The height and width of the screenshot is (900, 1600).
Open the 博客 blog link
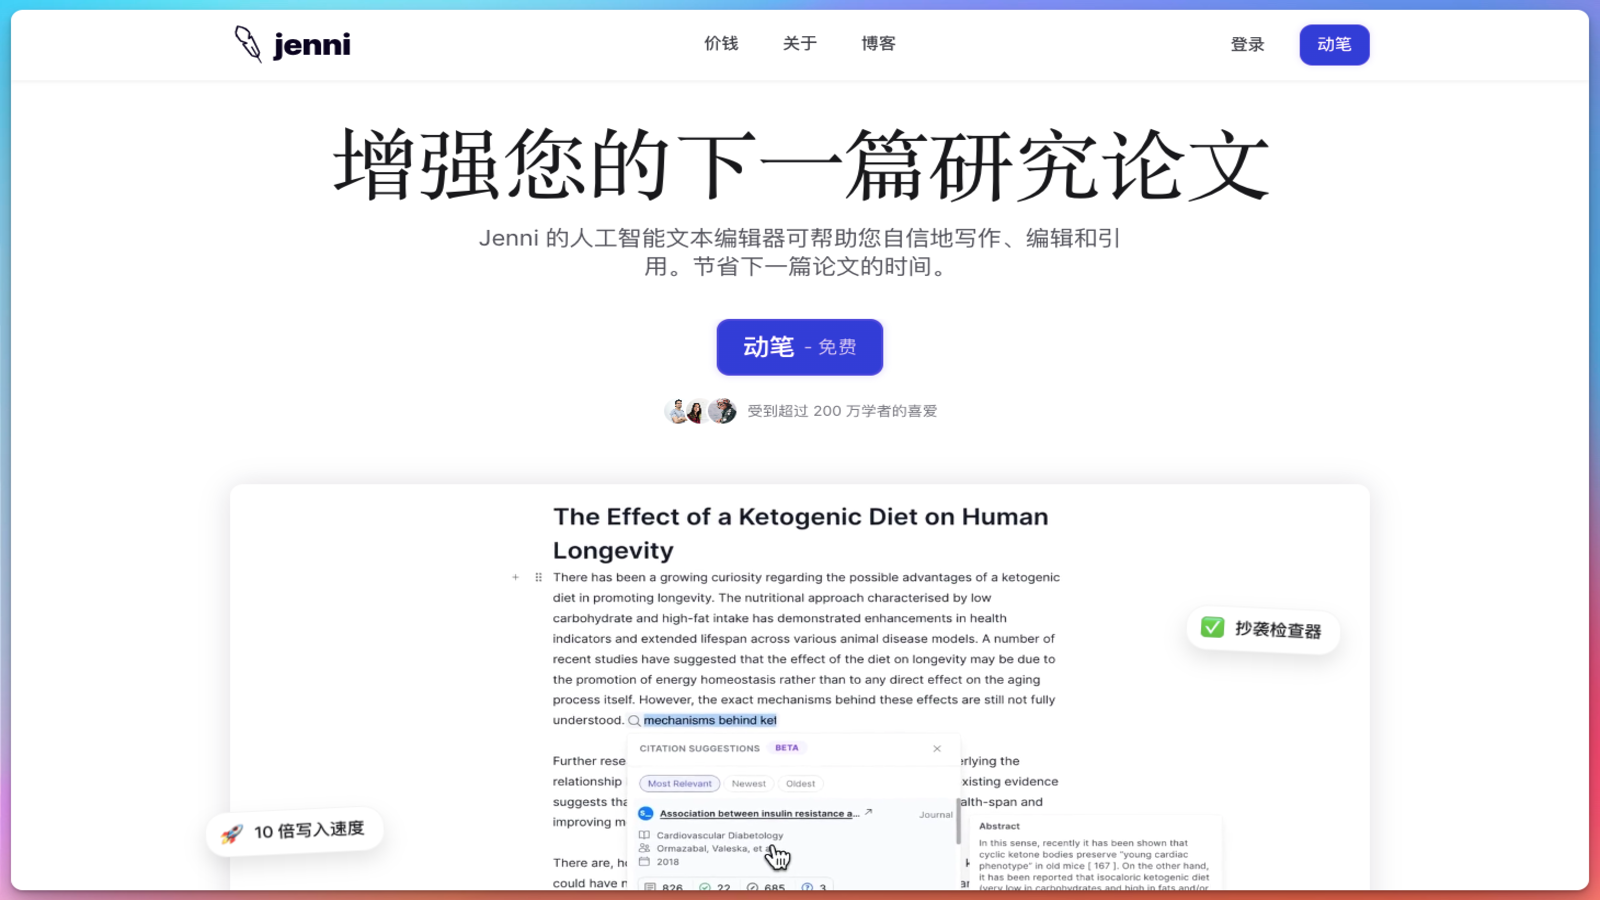coord(879,44)
